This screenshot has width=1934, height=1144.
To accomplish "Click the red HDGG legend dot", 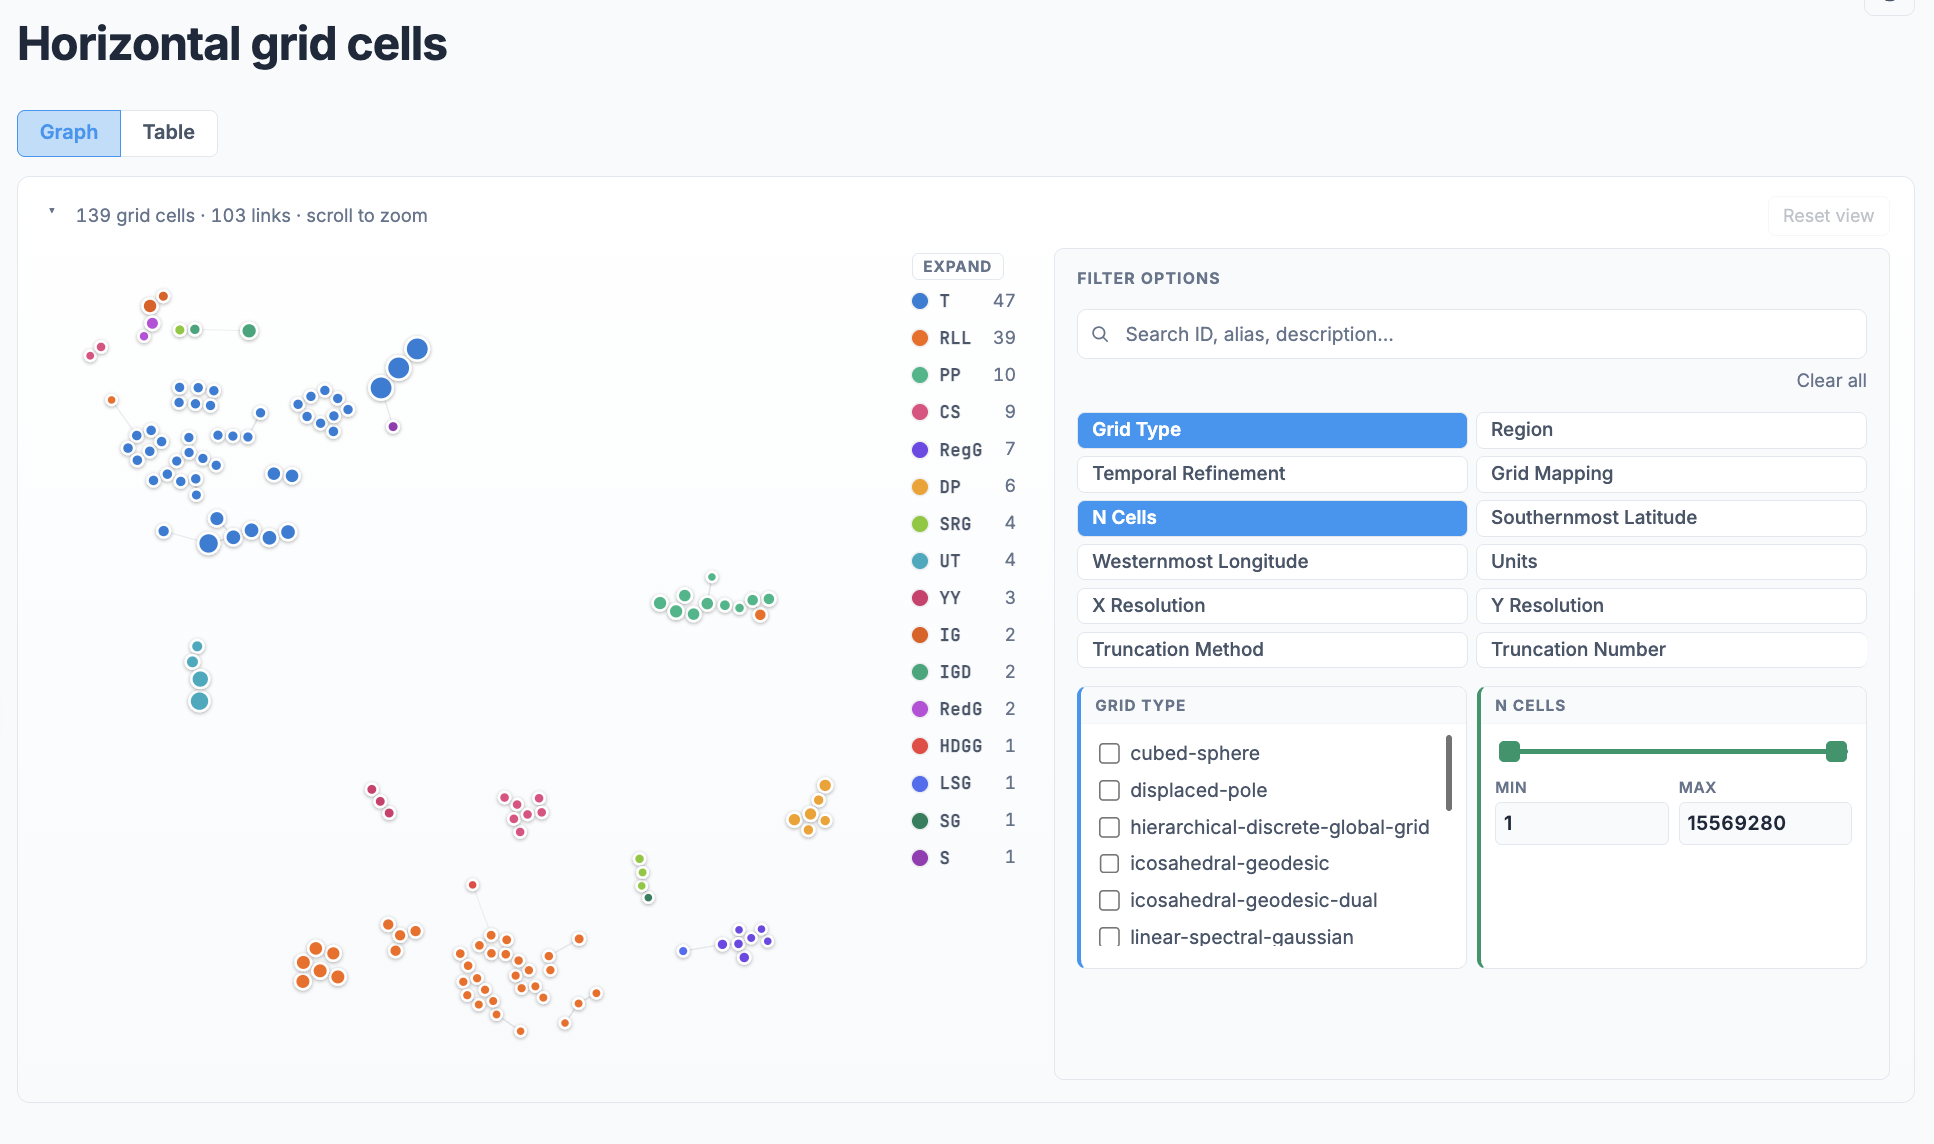I will point(920,746).
